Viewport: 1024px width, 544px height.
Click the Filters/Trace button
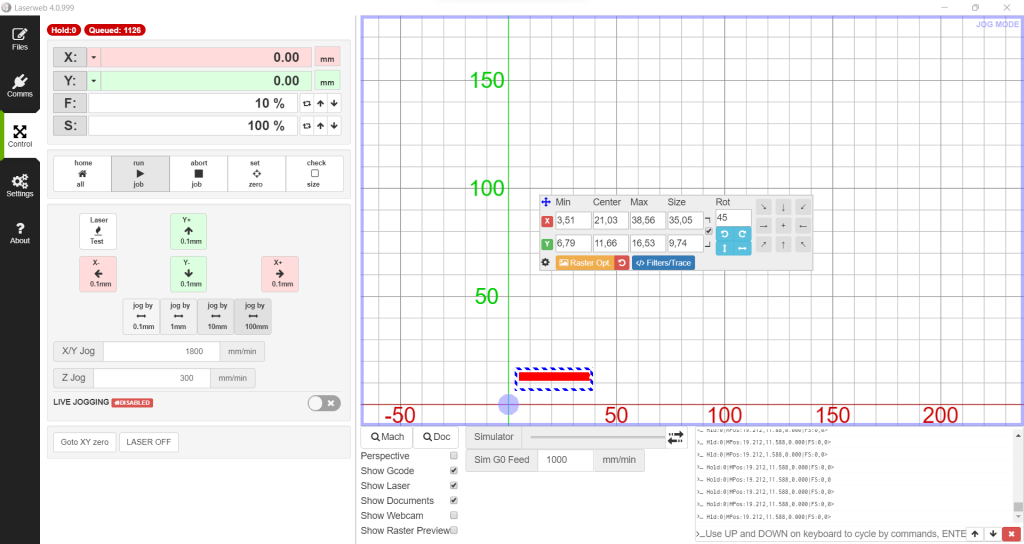(663, 263)
